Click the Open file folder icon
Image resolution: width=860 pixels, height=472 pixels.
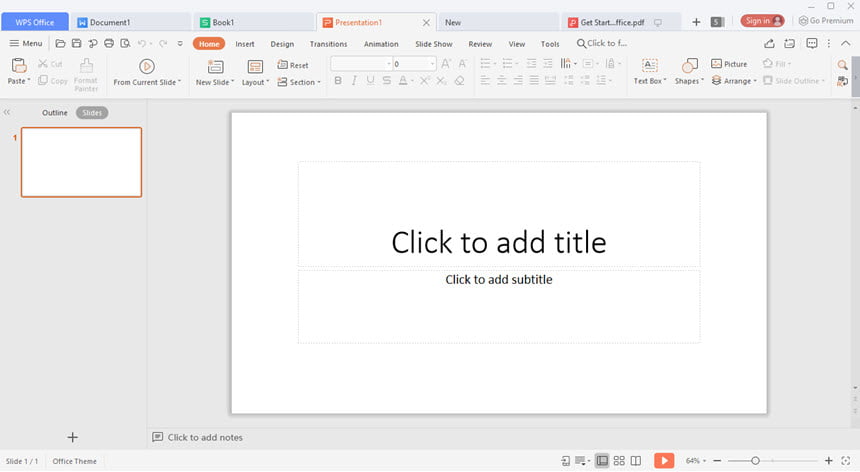(x=60, y=43)
